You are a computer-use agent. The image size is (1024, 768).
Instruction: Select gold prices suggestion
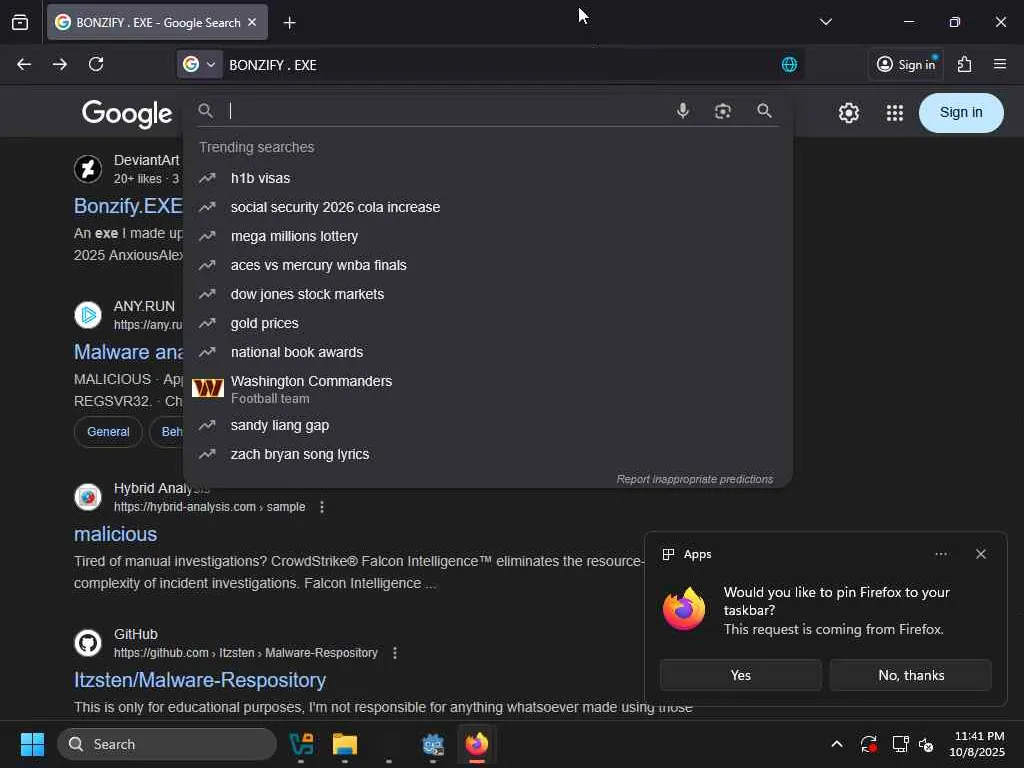(x=488, y=323)
